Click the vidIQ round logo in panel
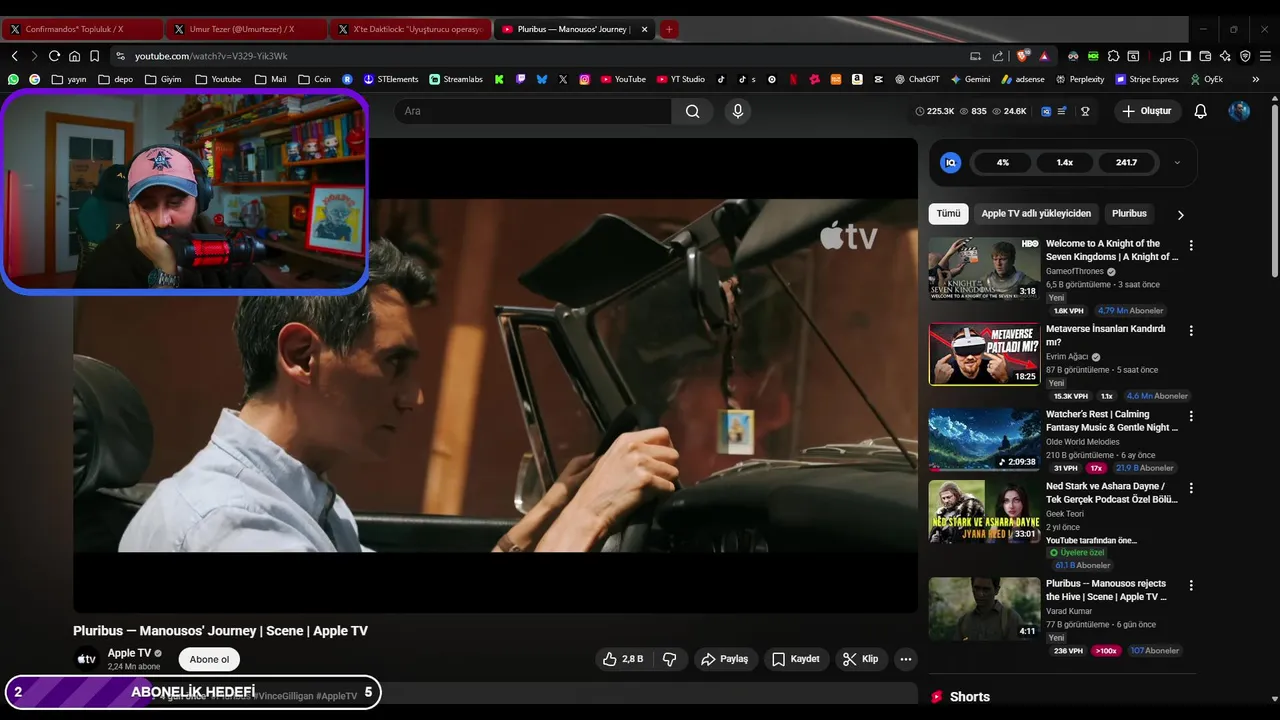 951,162
